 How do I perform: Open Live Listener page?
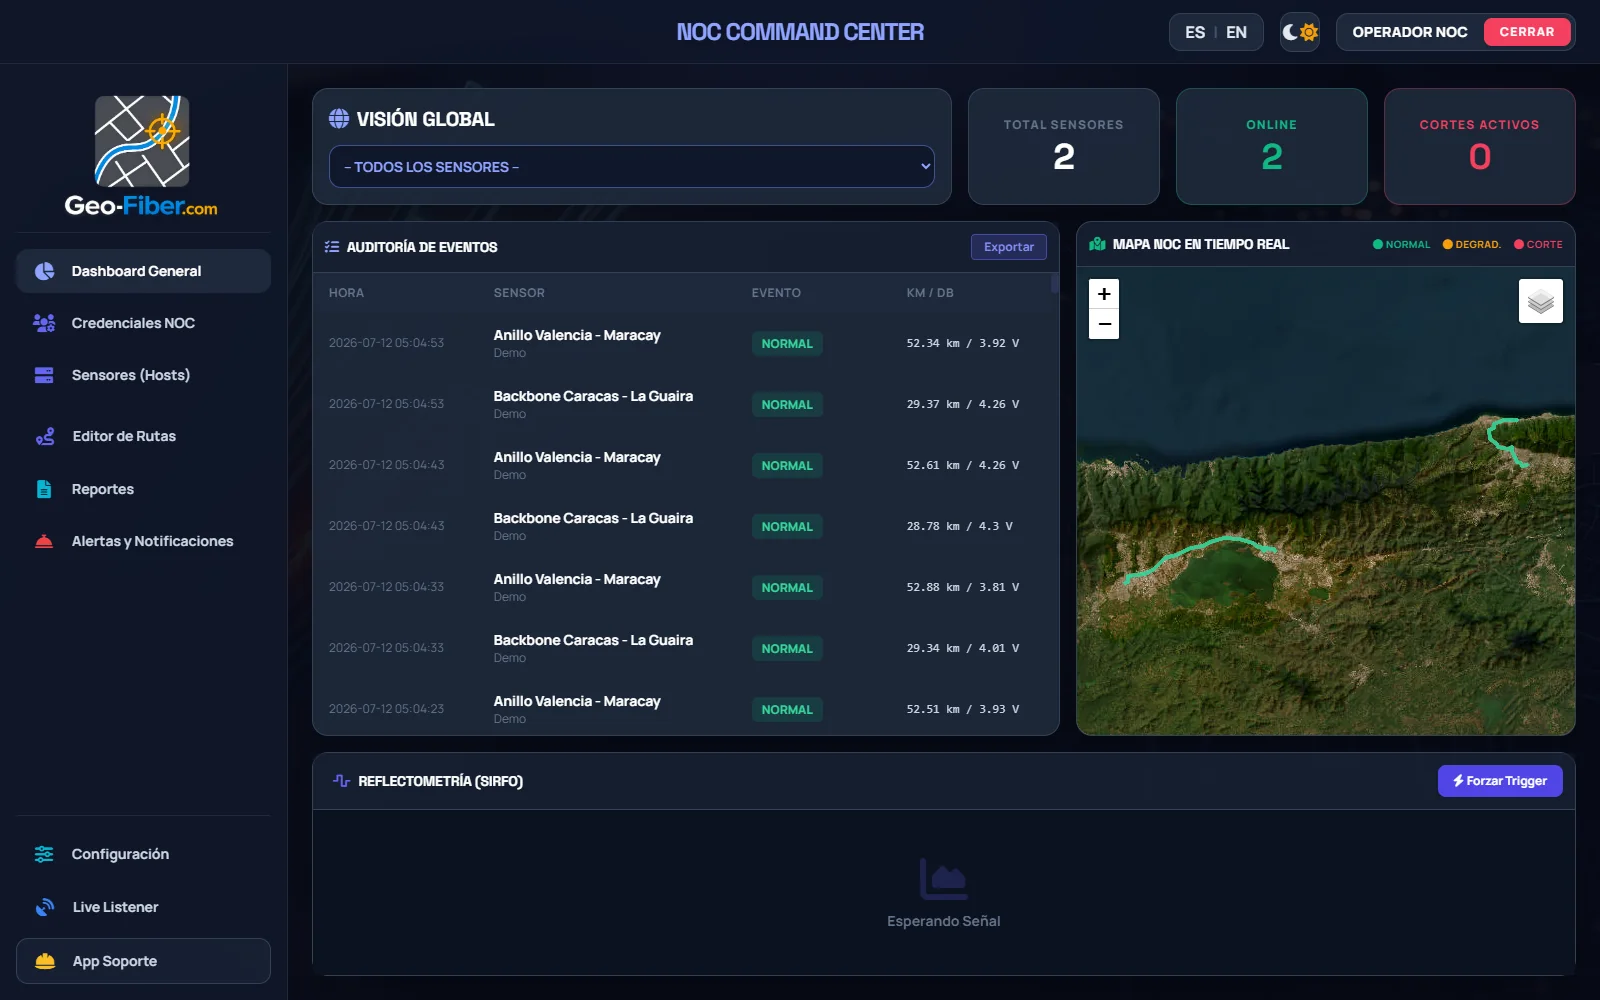click(143, 907)
